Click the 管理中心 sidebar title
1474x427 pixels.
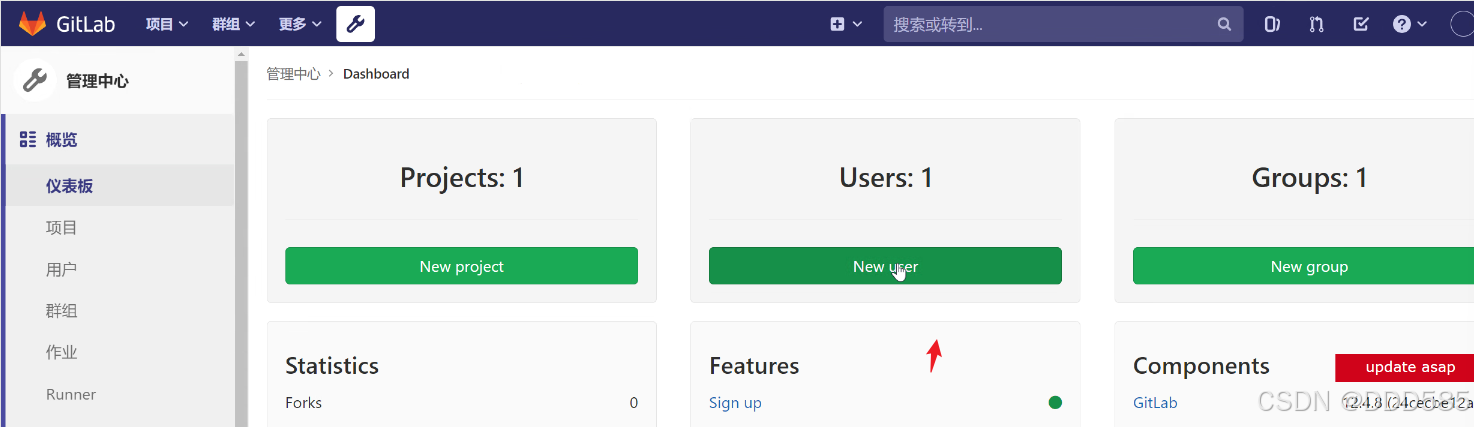pyautogui.click(x=97, y=81)
